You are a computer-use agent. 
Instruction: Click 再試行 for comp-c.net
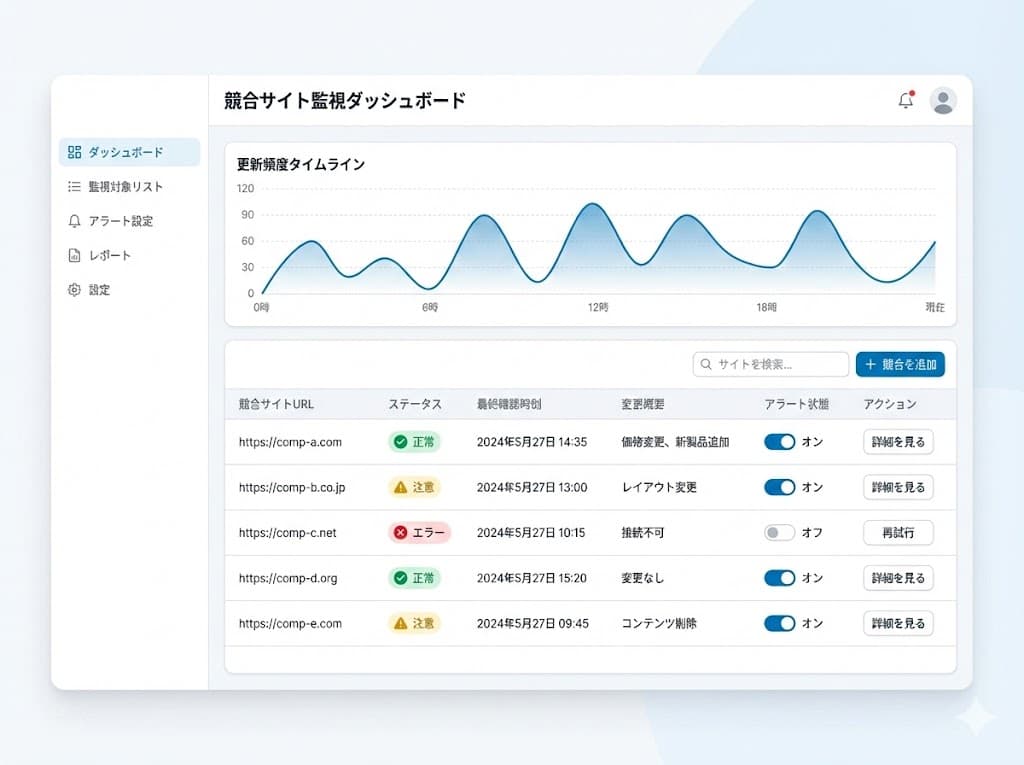tap(897, 533)
